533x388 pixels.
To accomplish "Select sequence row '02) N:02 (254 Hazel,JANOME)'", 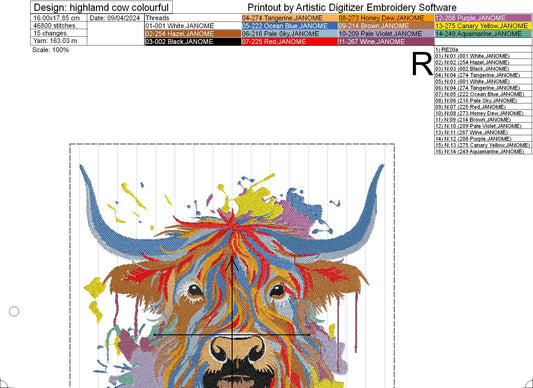I will pyautogui.click(x=483, y=62).
